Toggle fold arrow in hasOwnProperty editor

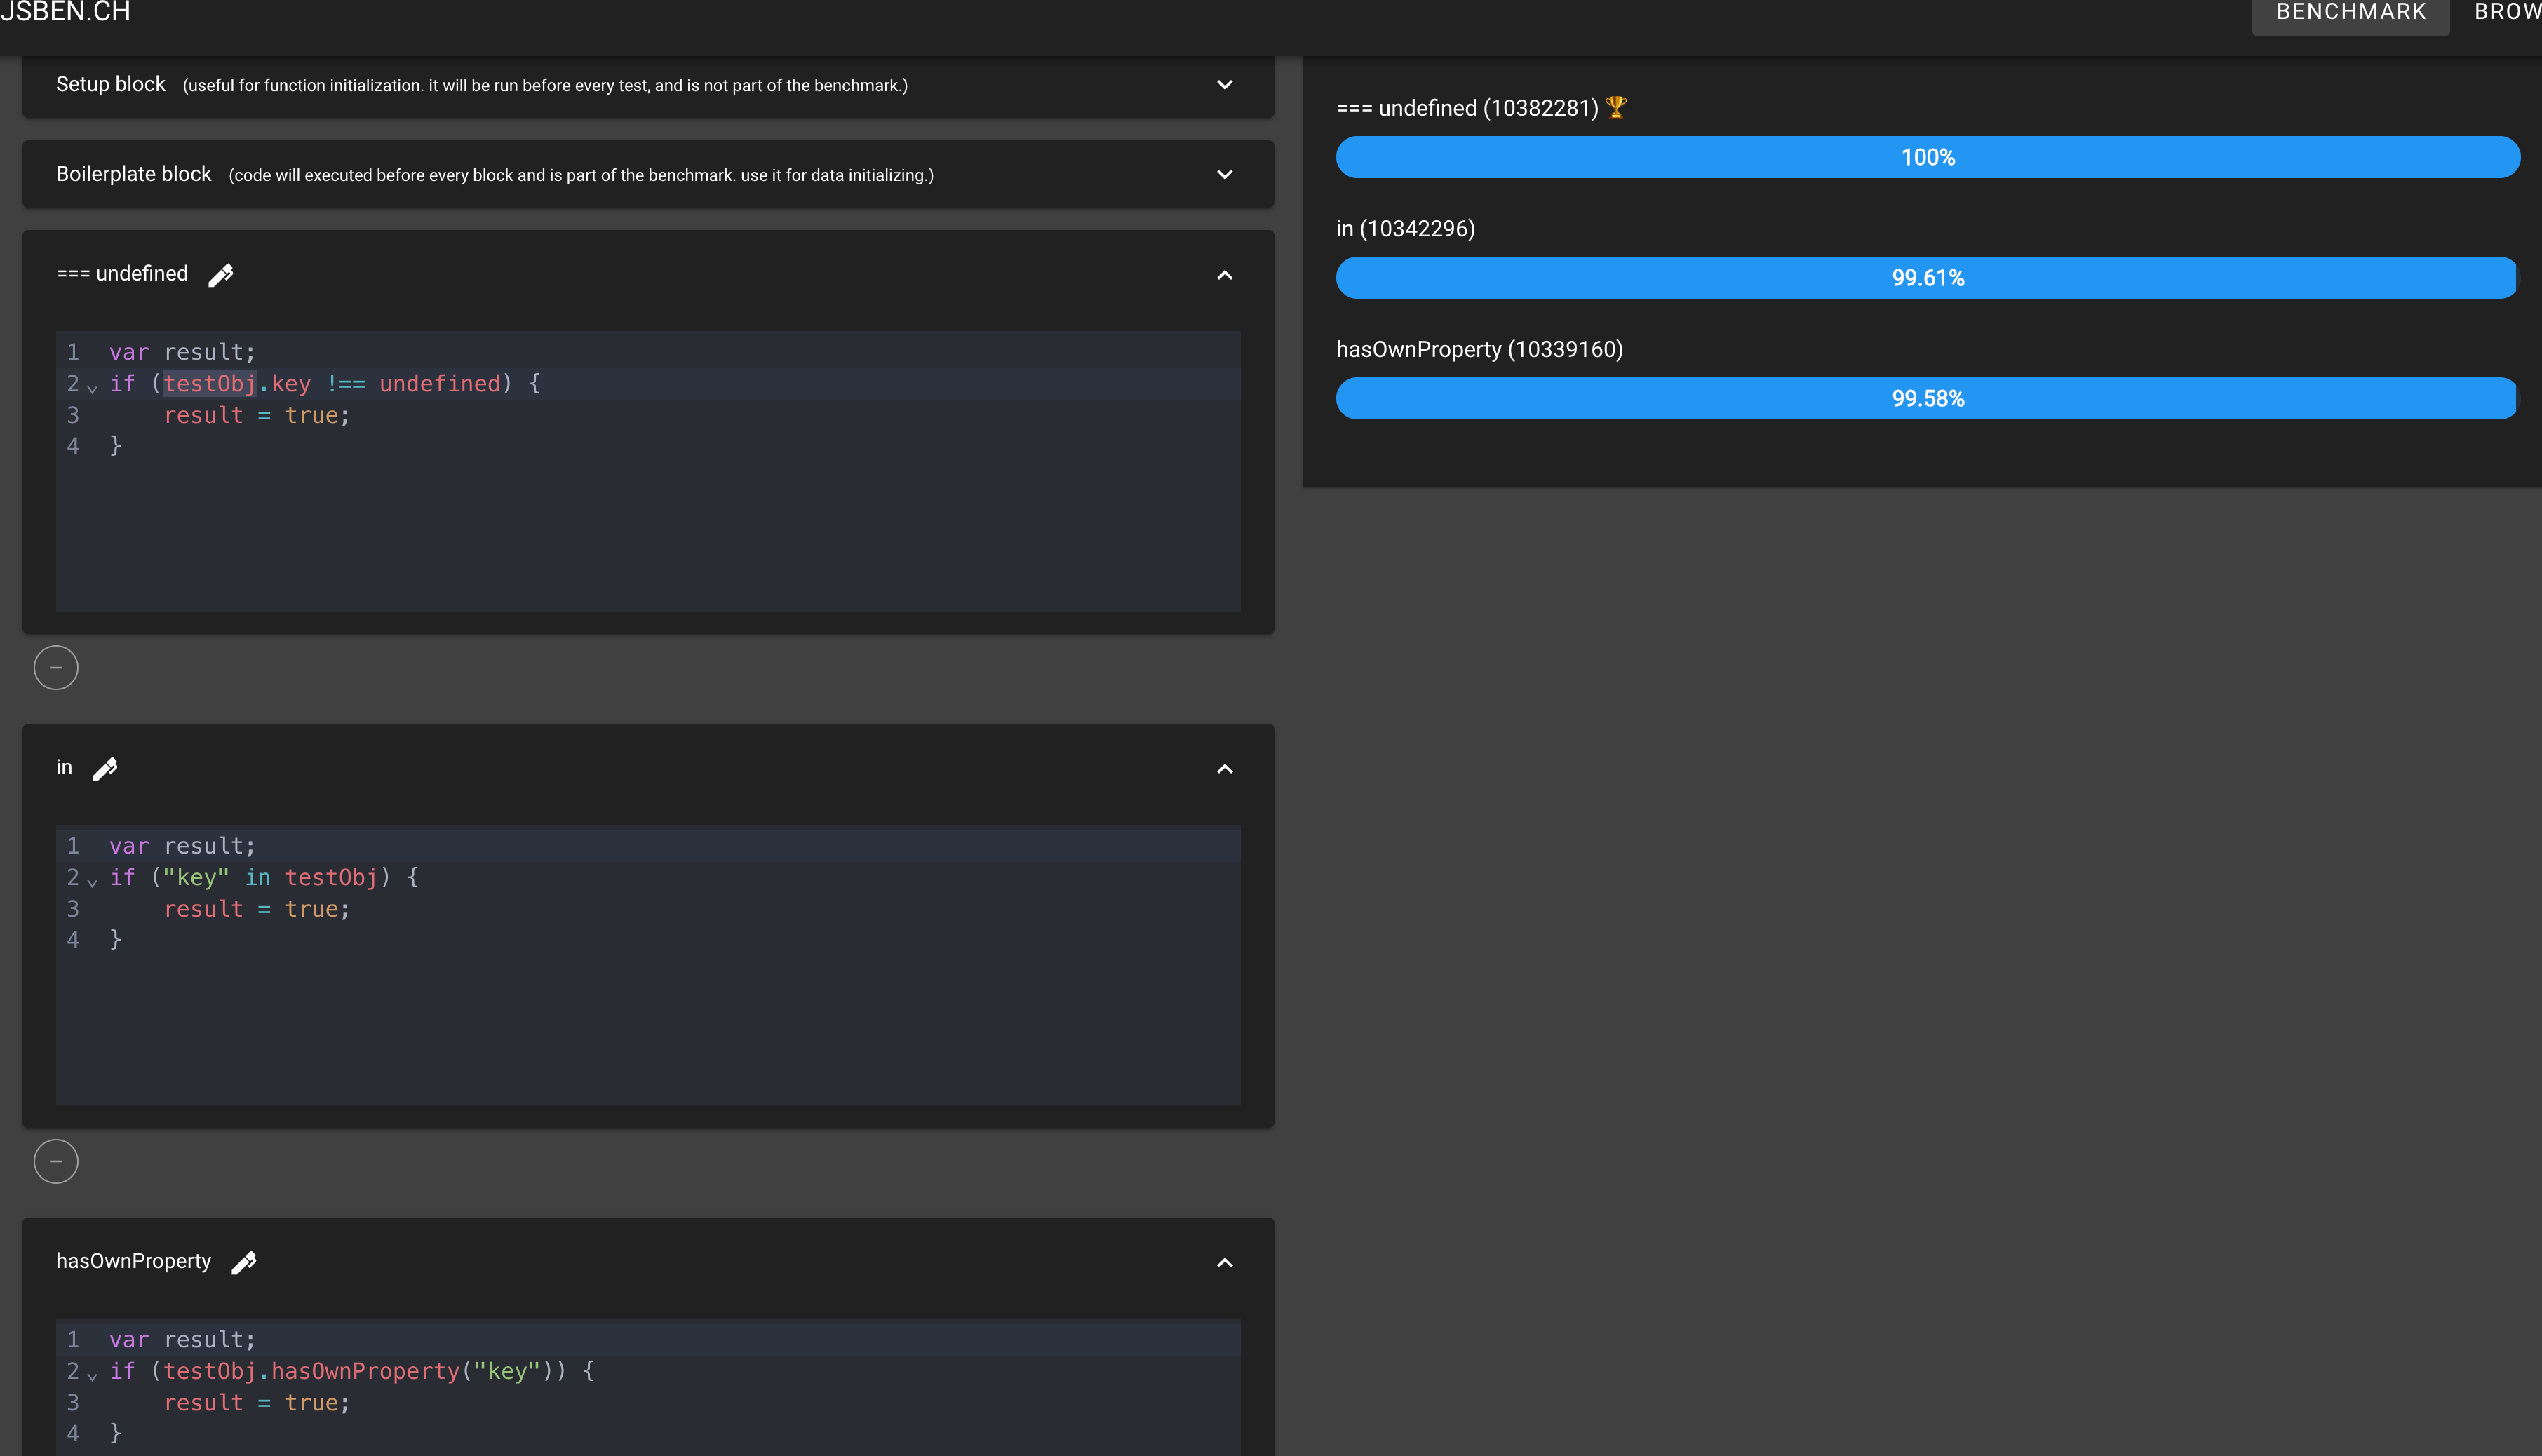92,1375
